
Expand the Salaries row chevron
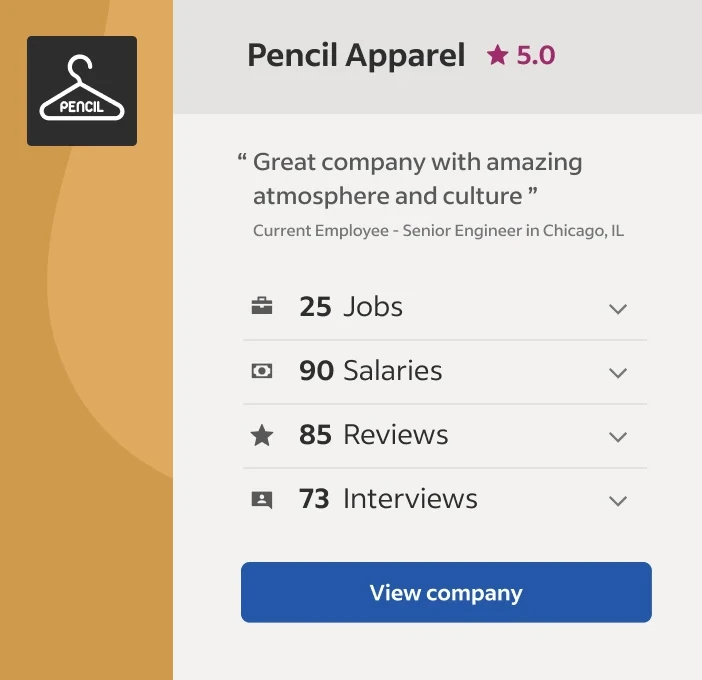618,372
